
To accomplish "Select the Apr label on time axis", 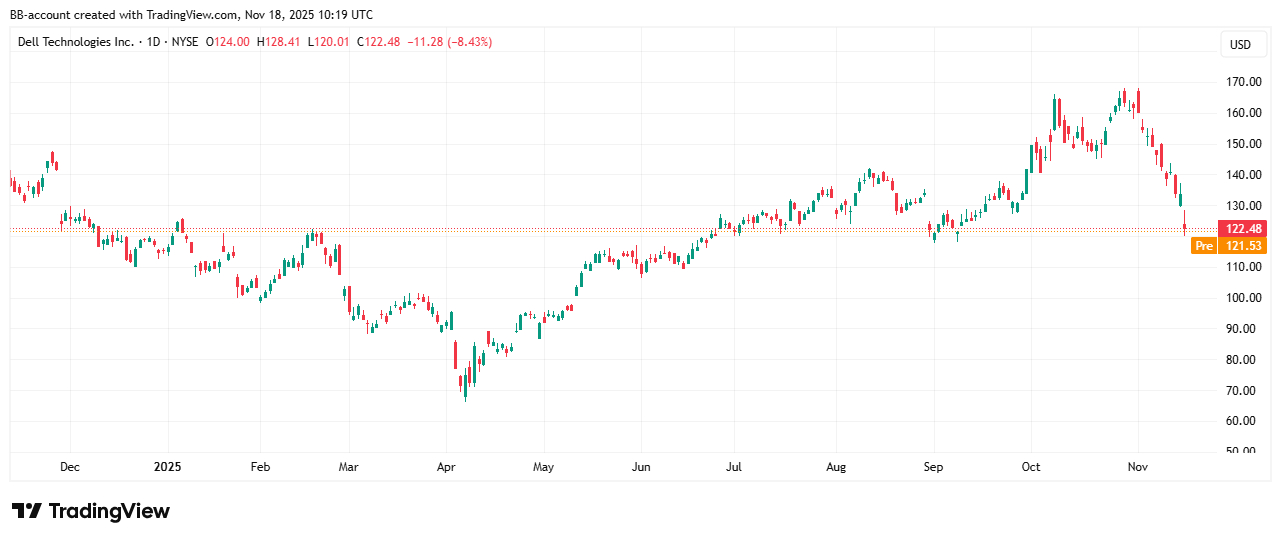I will tap(446, 467).
